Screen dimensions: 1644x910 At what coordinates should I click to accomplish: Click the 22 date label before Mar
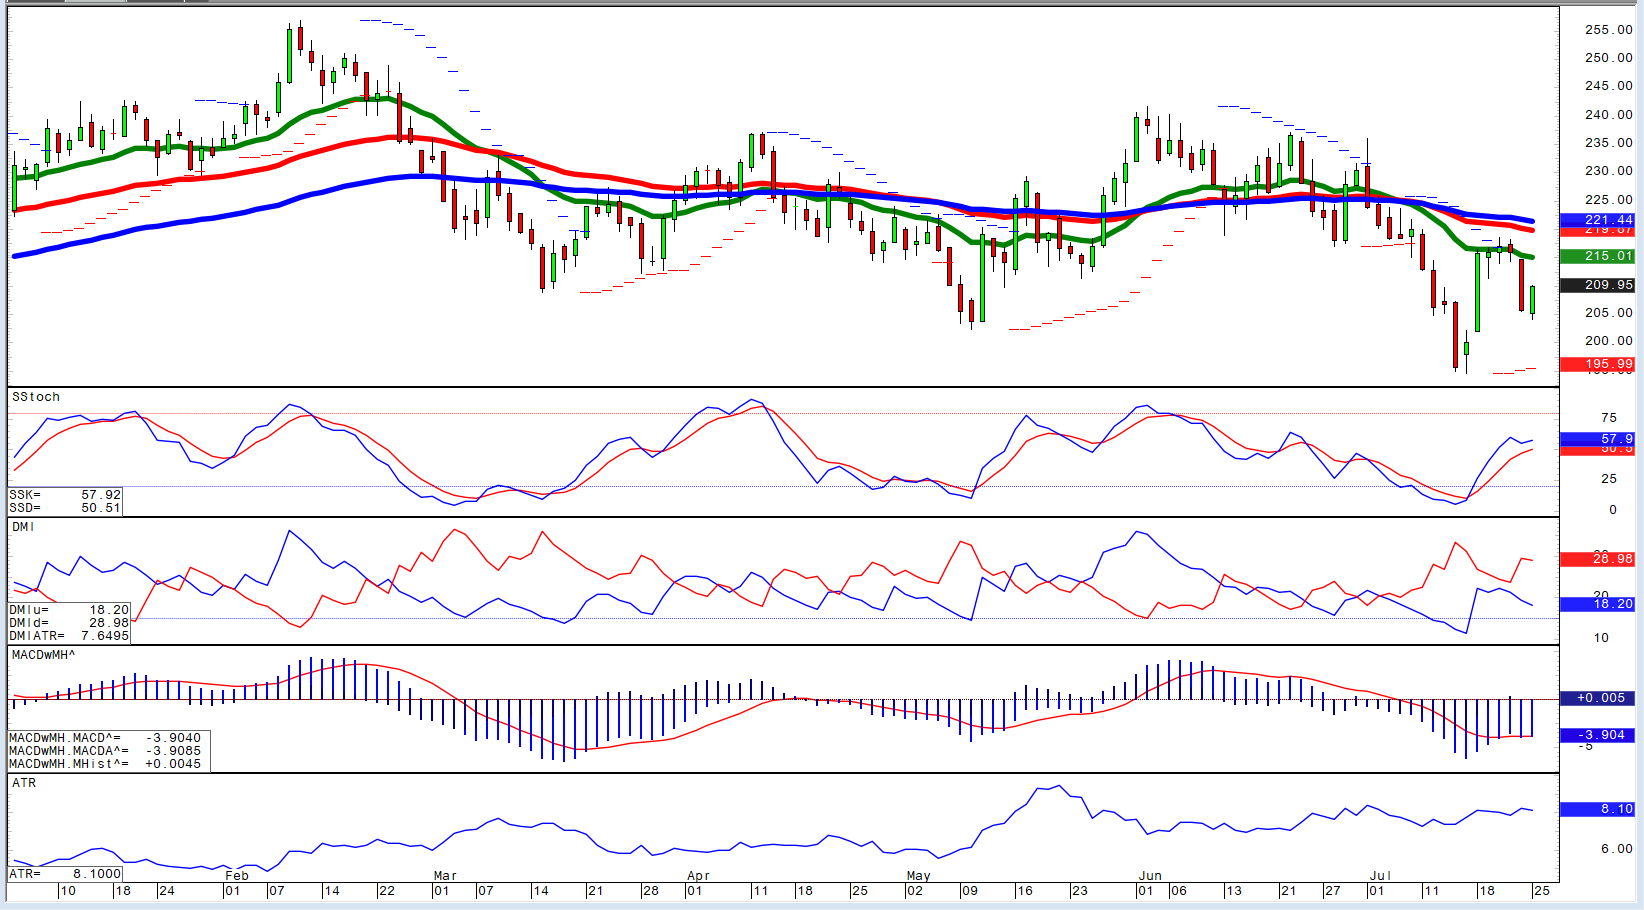coord(387,891)
